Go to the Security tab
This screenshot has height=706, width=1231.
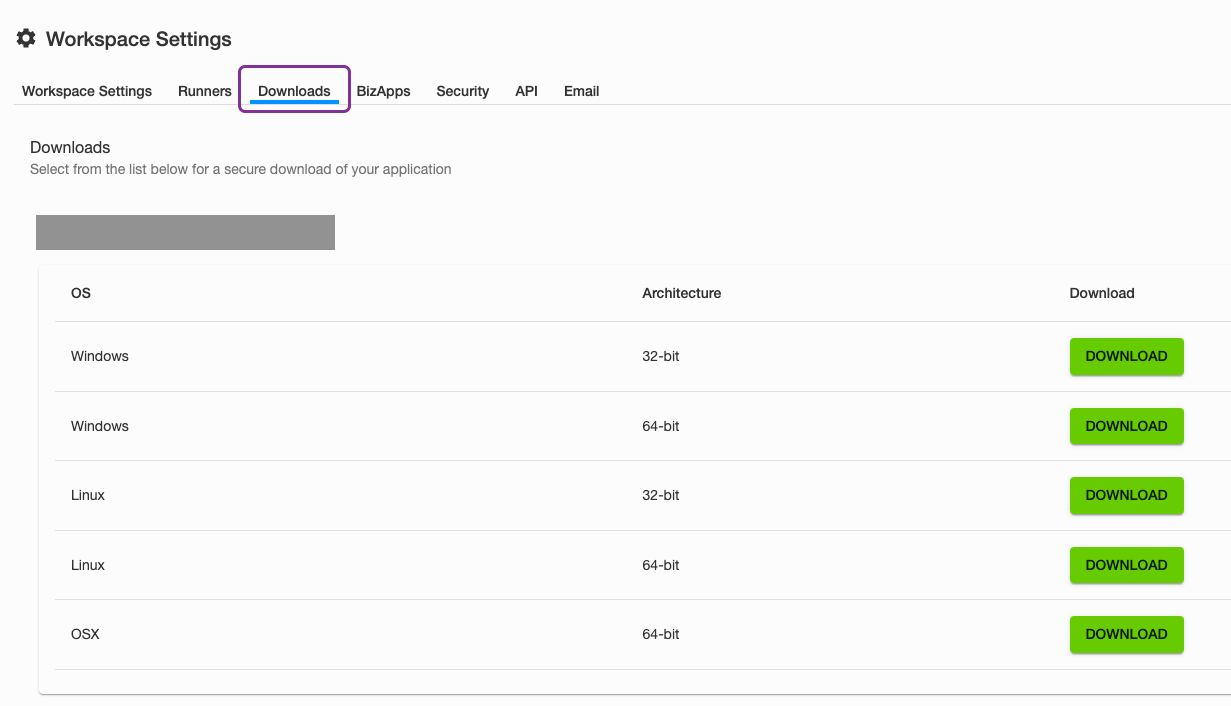463,91
